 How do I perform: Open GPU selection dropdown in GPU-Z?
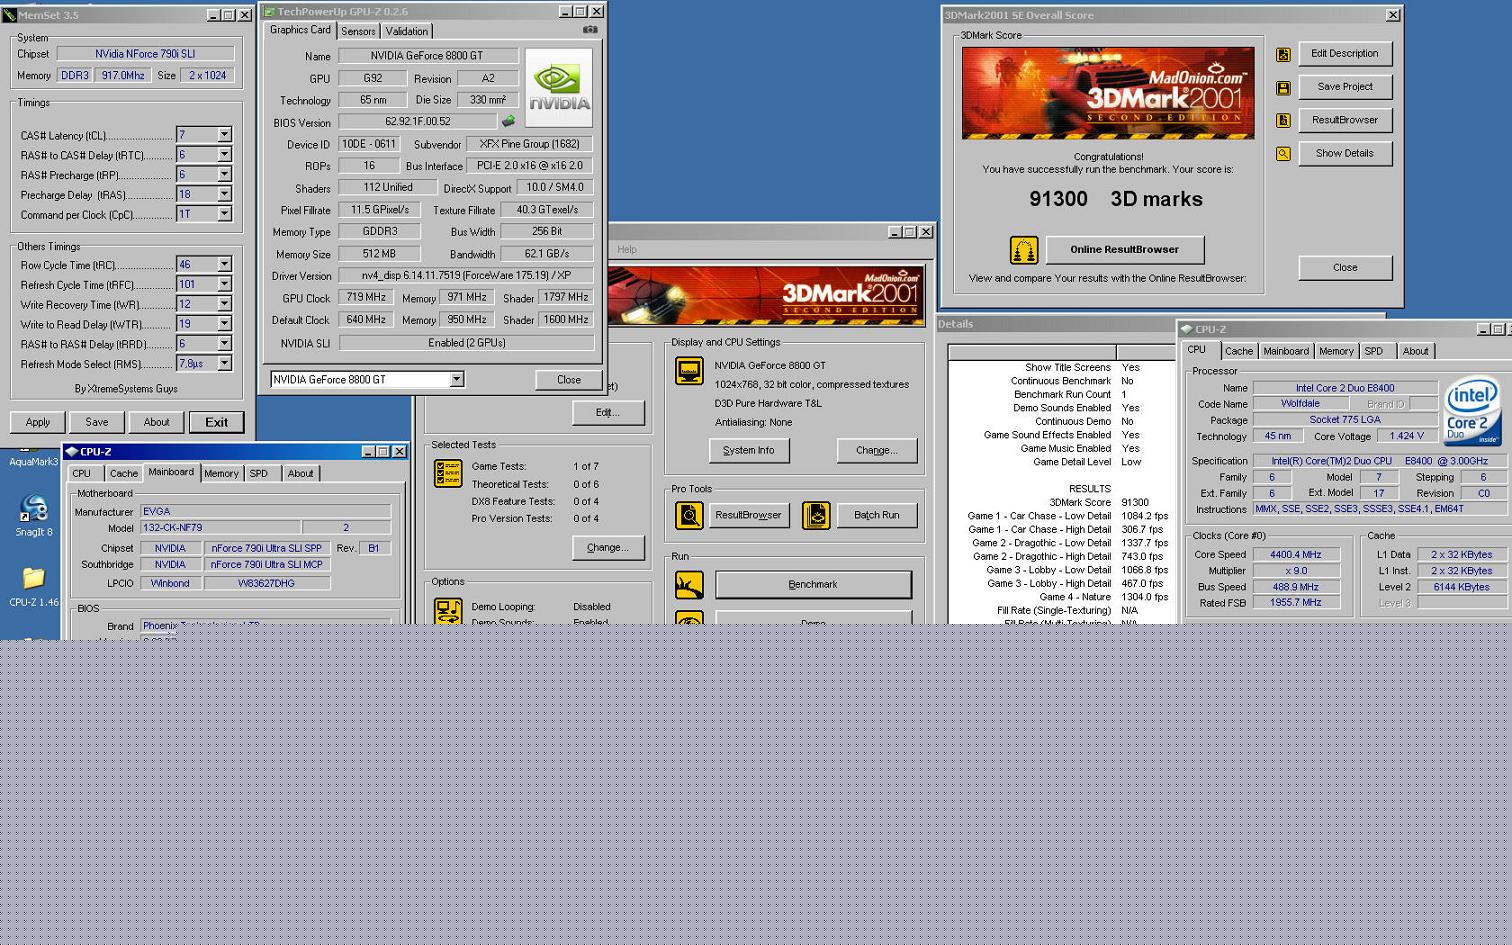point(456,379)
